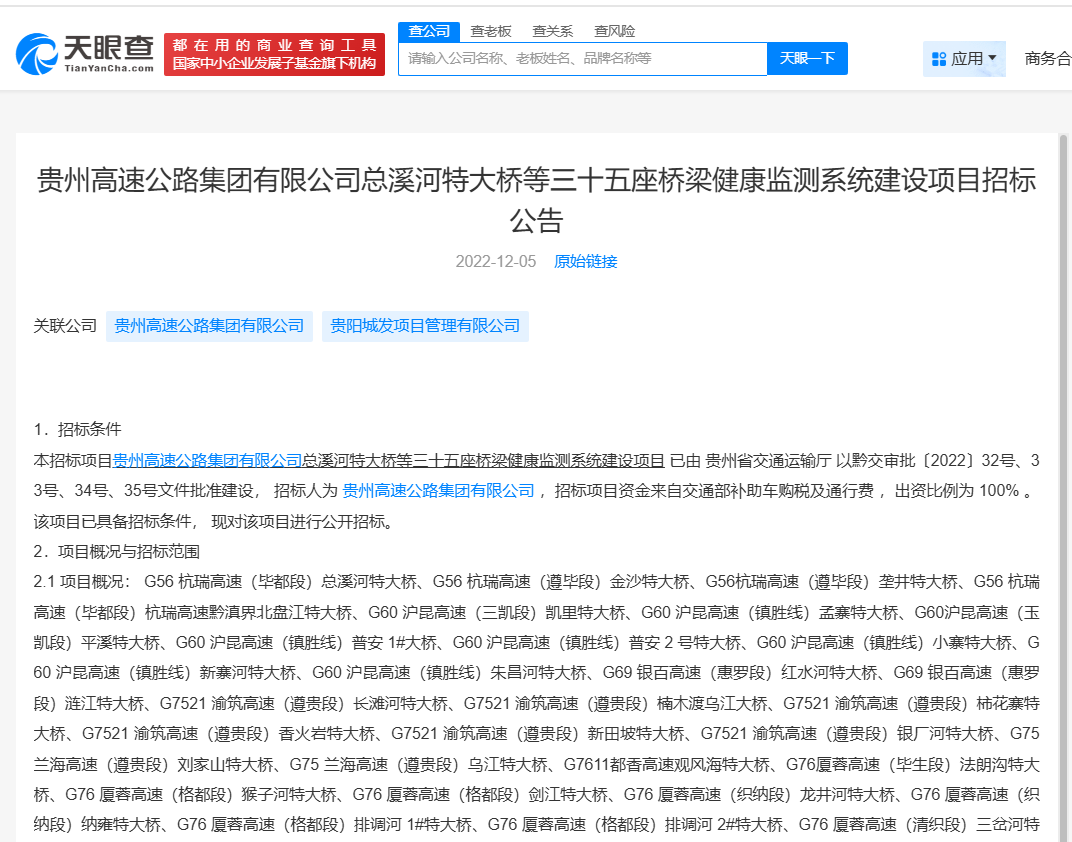Click the vertical page scrollbar
The width and height of the screenshot is (1072, 842).
1063,488
